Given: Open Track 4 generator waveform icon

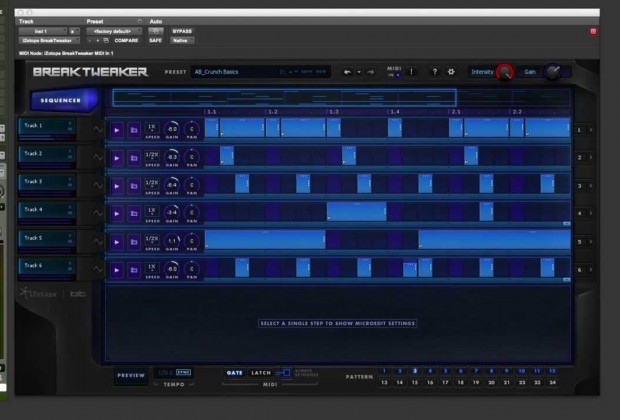Looking at the screenshot, I should (97, 213).
